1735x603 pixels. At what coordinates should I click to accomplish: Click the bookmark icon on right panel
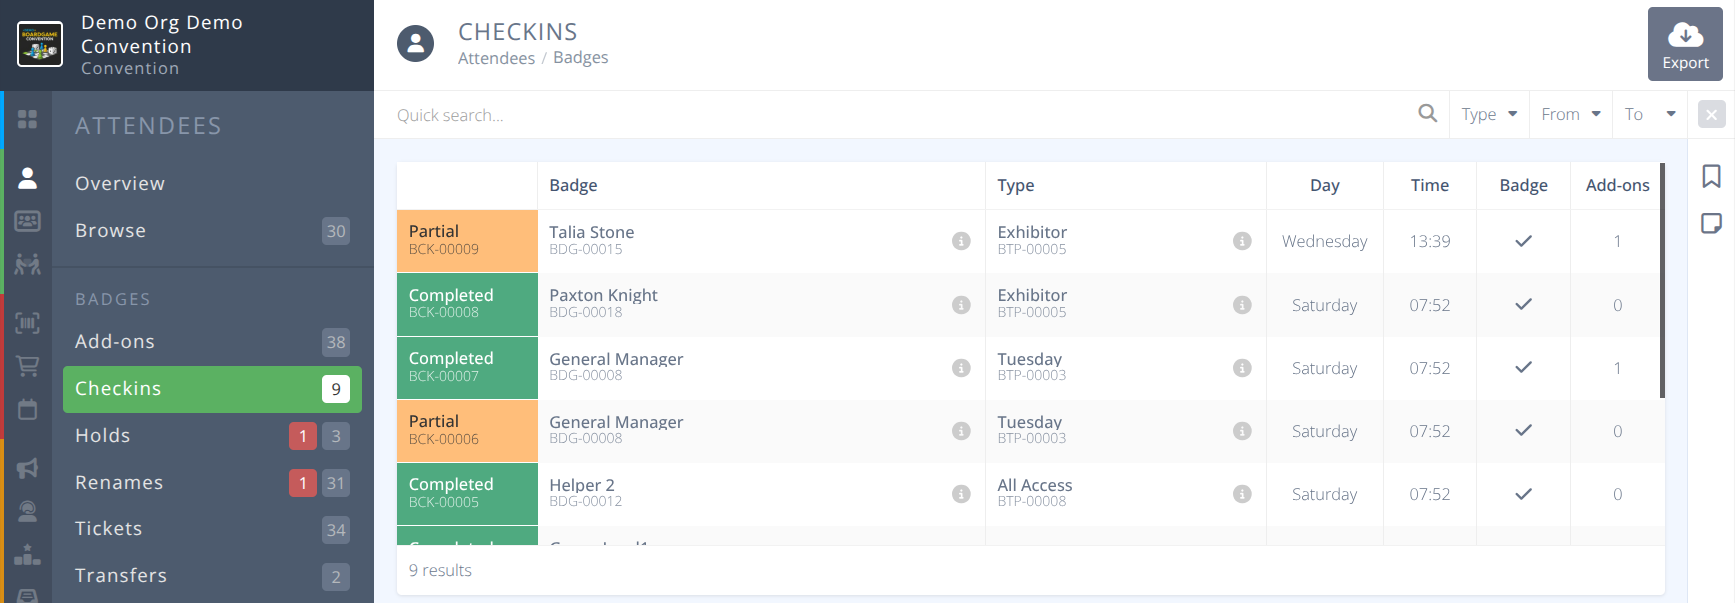tap(1712, 177)
